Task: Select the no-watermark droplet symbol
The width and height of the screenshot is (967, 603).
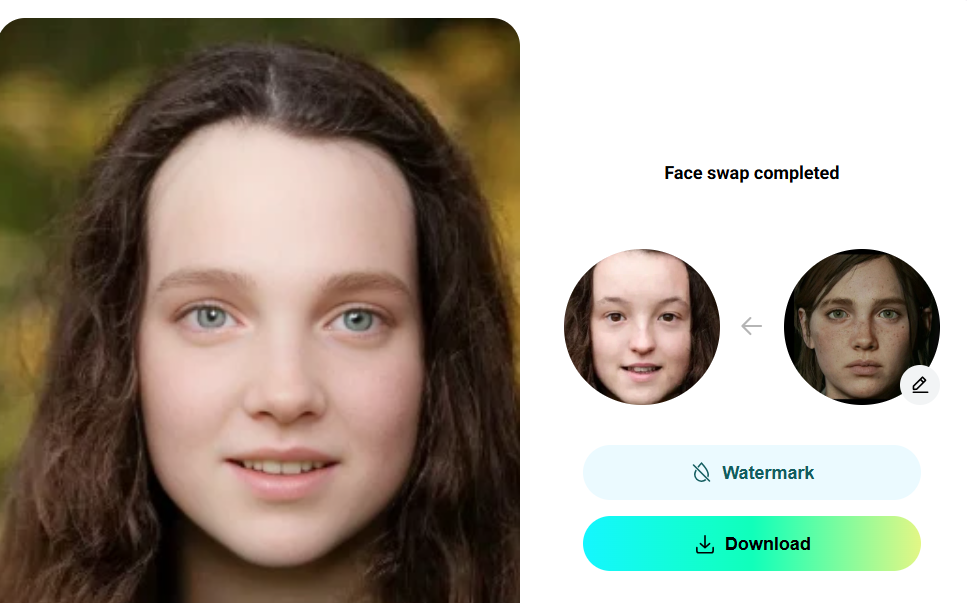Action: click(701, 473)
